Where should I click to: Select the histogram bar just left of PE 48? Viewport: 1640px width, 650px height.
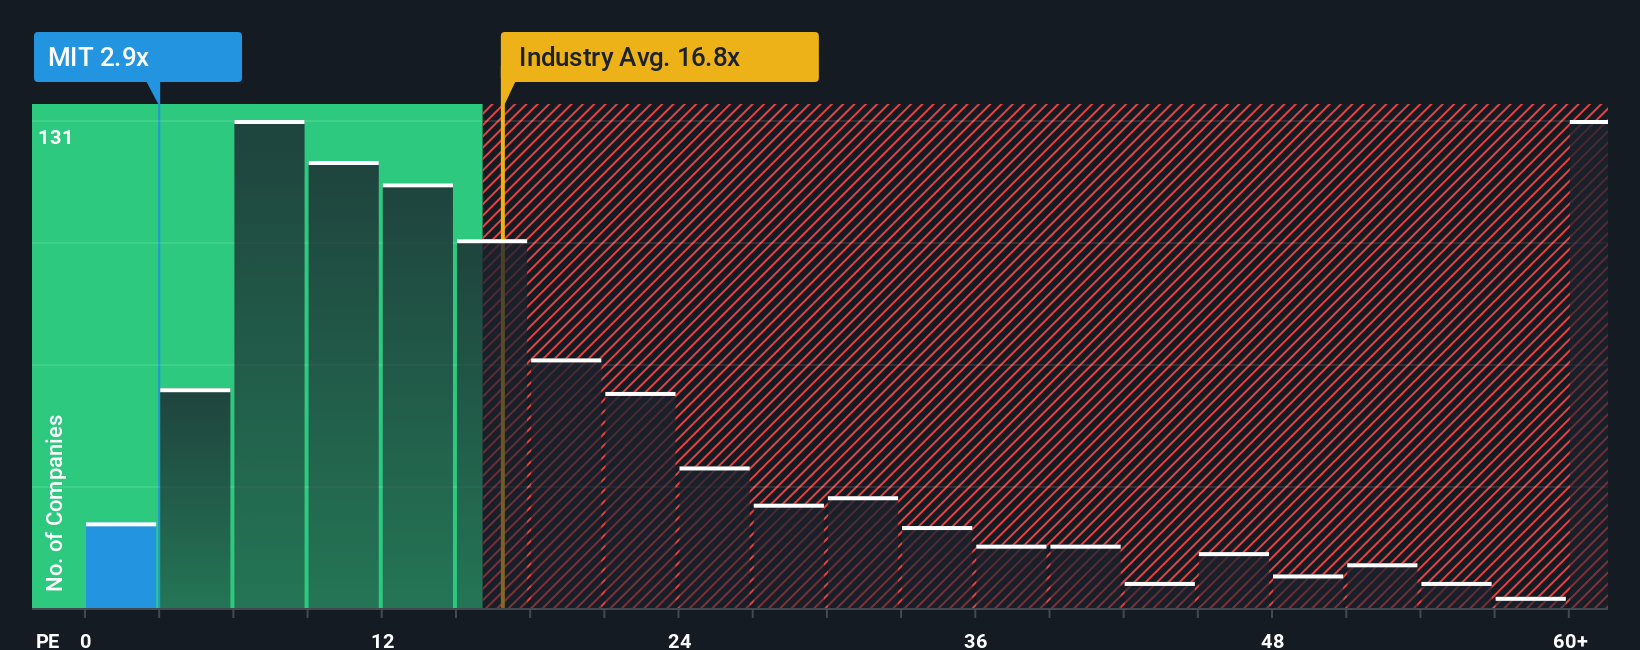(x=1233, y=580)
